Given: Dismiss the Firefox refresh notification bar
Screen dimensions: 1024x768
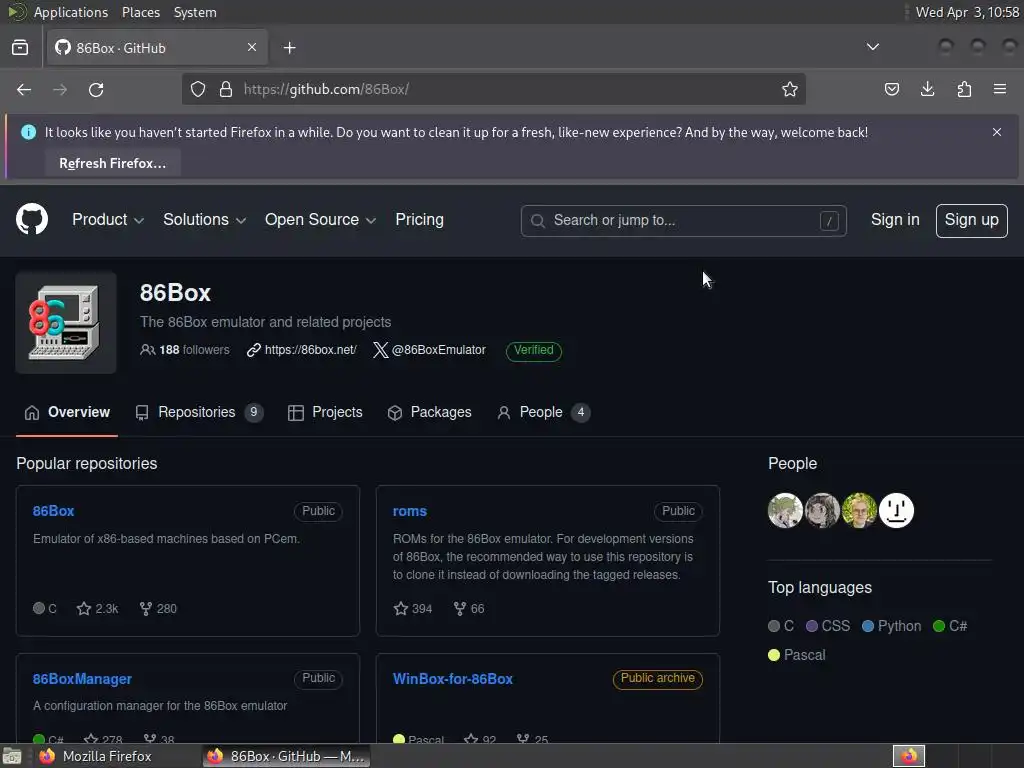Looking at the screenshot, I should [997, 132].
